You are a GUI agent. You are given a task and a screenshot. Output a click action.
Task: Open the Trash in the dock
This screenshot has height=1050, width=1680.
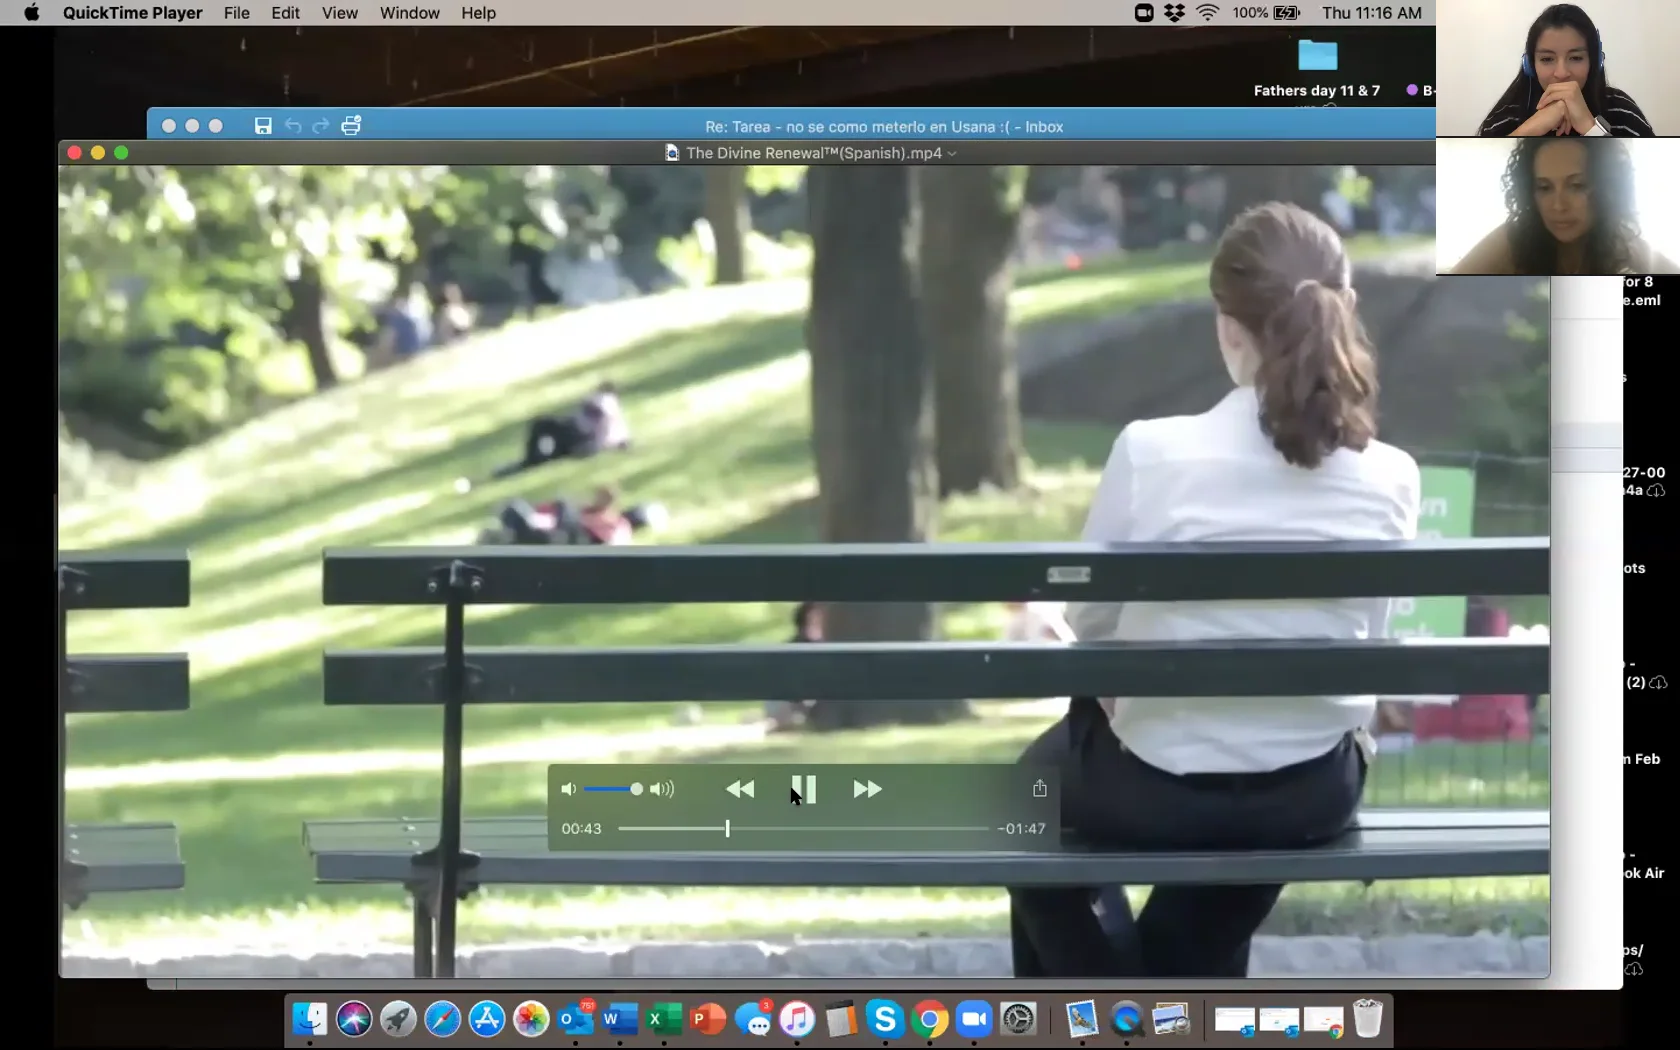coord(1368,1019)
